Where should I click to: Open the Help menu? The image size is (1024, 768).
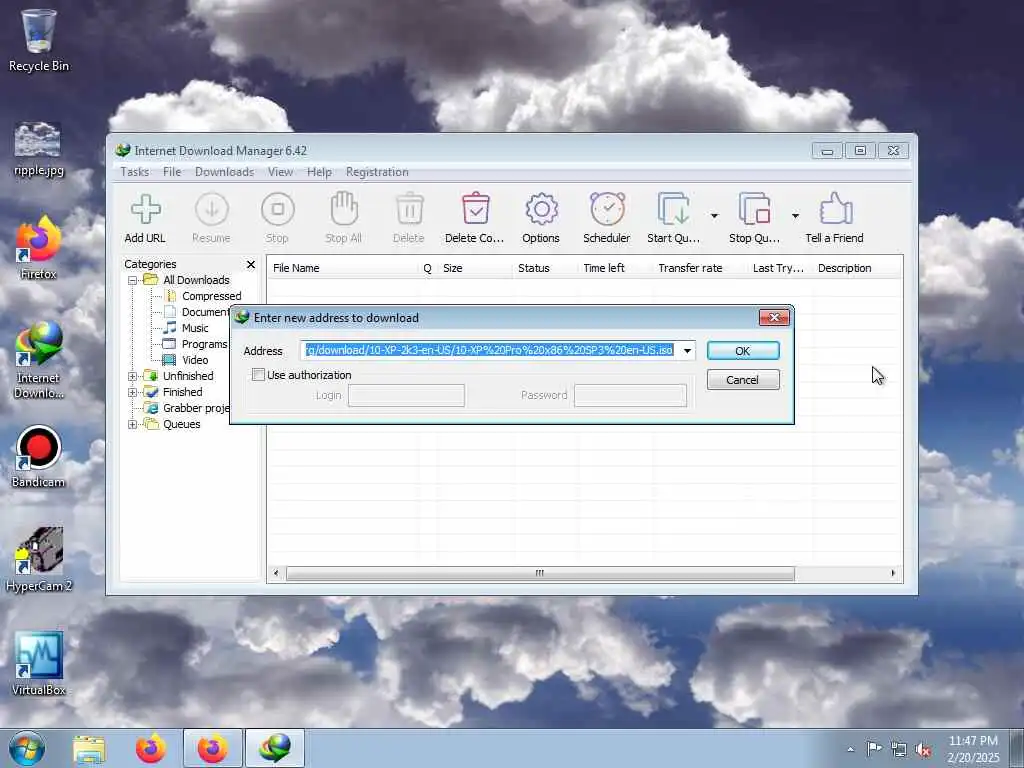coord(319,172)
